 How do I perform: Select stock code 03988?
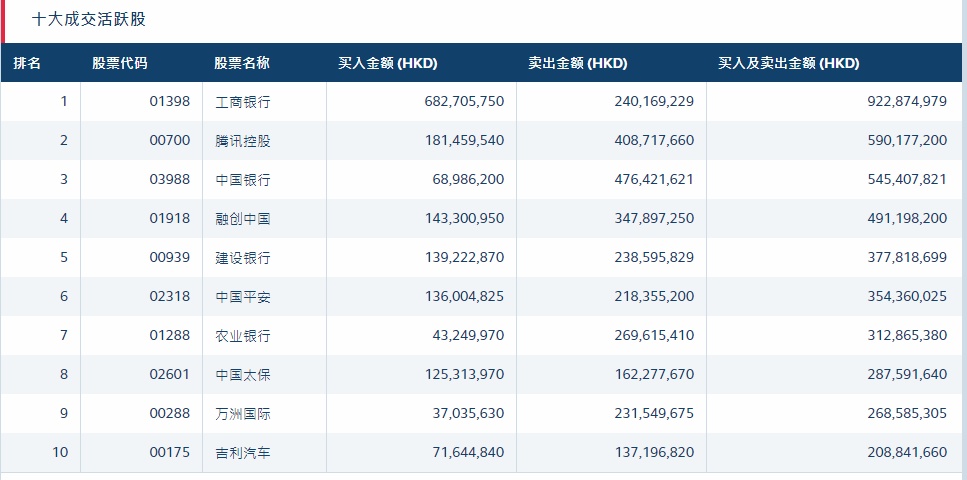[170, 179]
